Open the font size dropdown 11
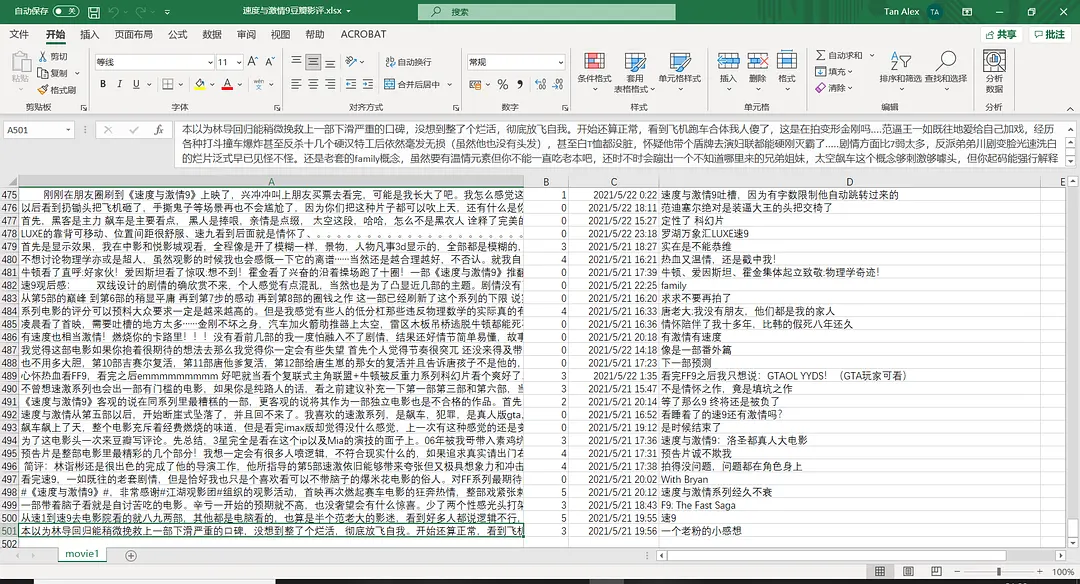The width and height of the screenshot is (1080, 584). pos(239,63)
